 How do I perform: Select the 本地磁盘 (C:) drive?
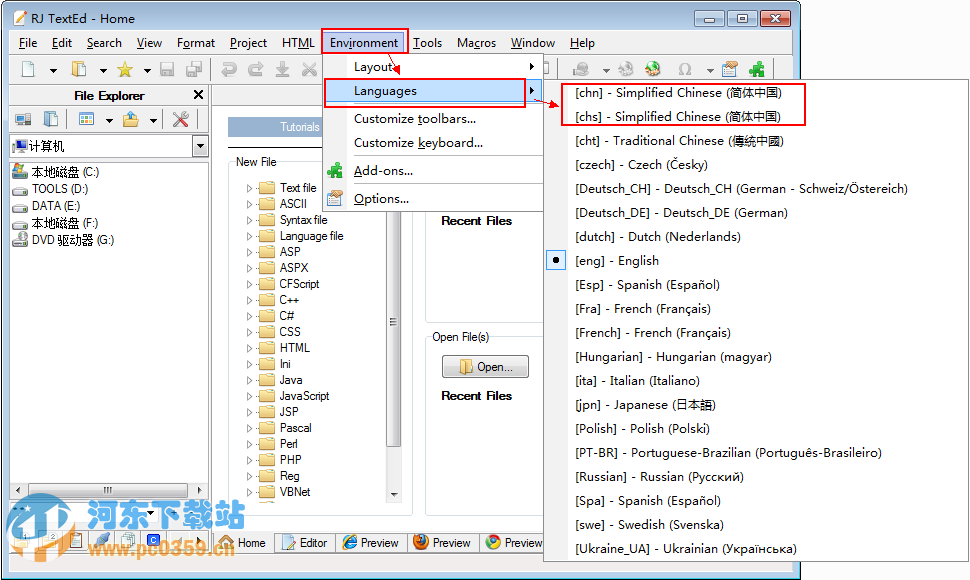(56, 172)
